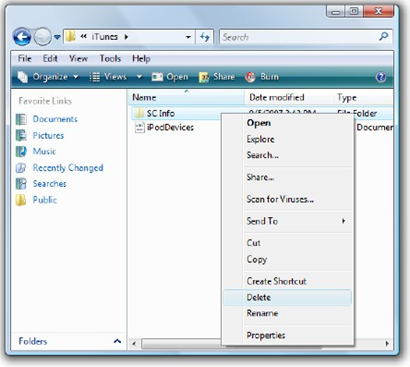Click the iTunes breadcrumb in address bar
Screen dimensions: 410x367
point(105,37)
